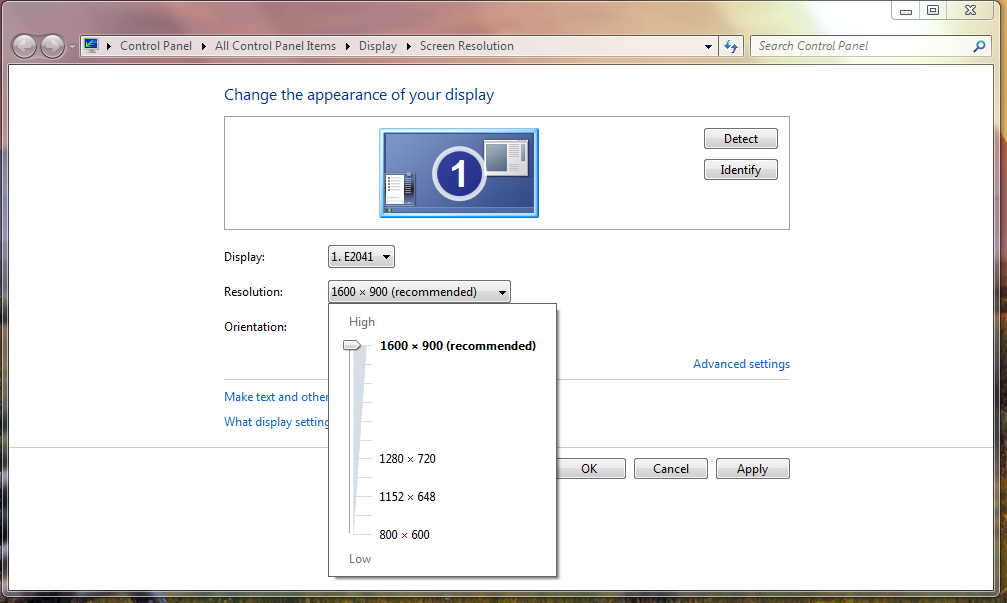Click the back navigation arrow button
Screen dimensions: 1007x603
[x=25, y=46]
